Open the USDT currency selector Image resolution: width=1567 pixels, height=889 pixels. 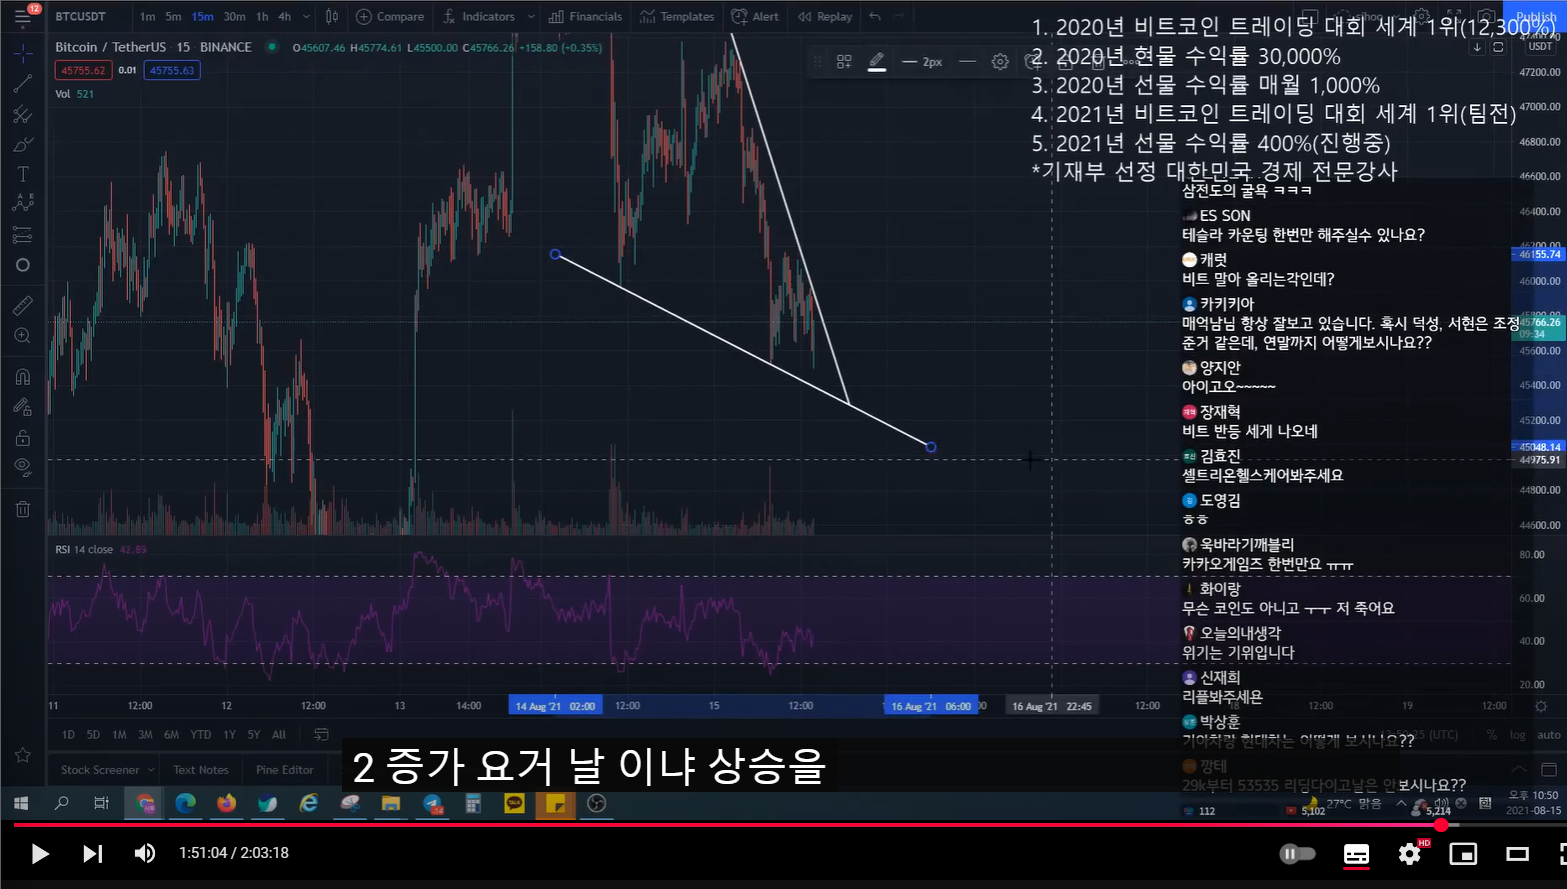1540,46
